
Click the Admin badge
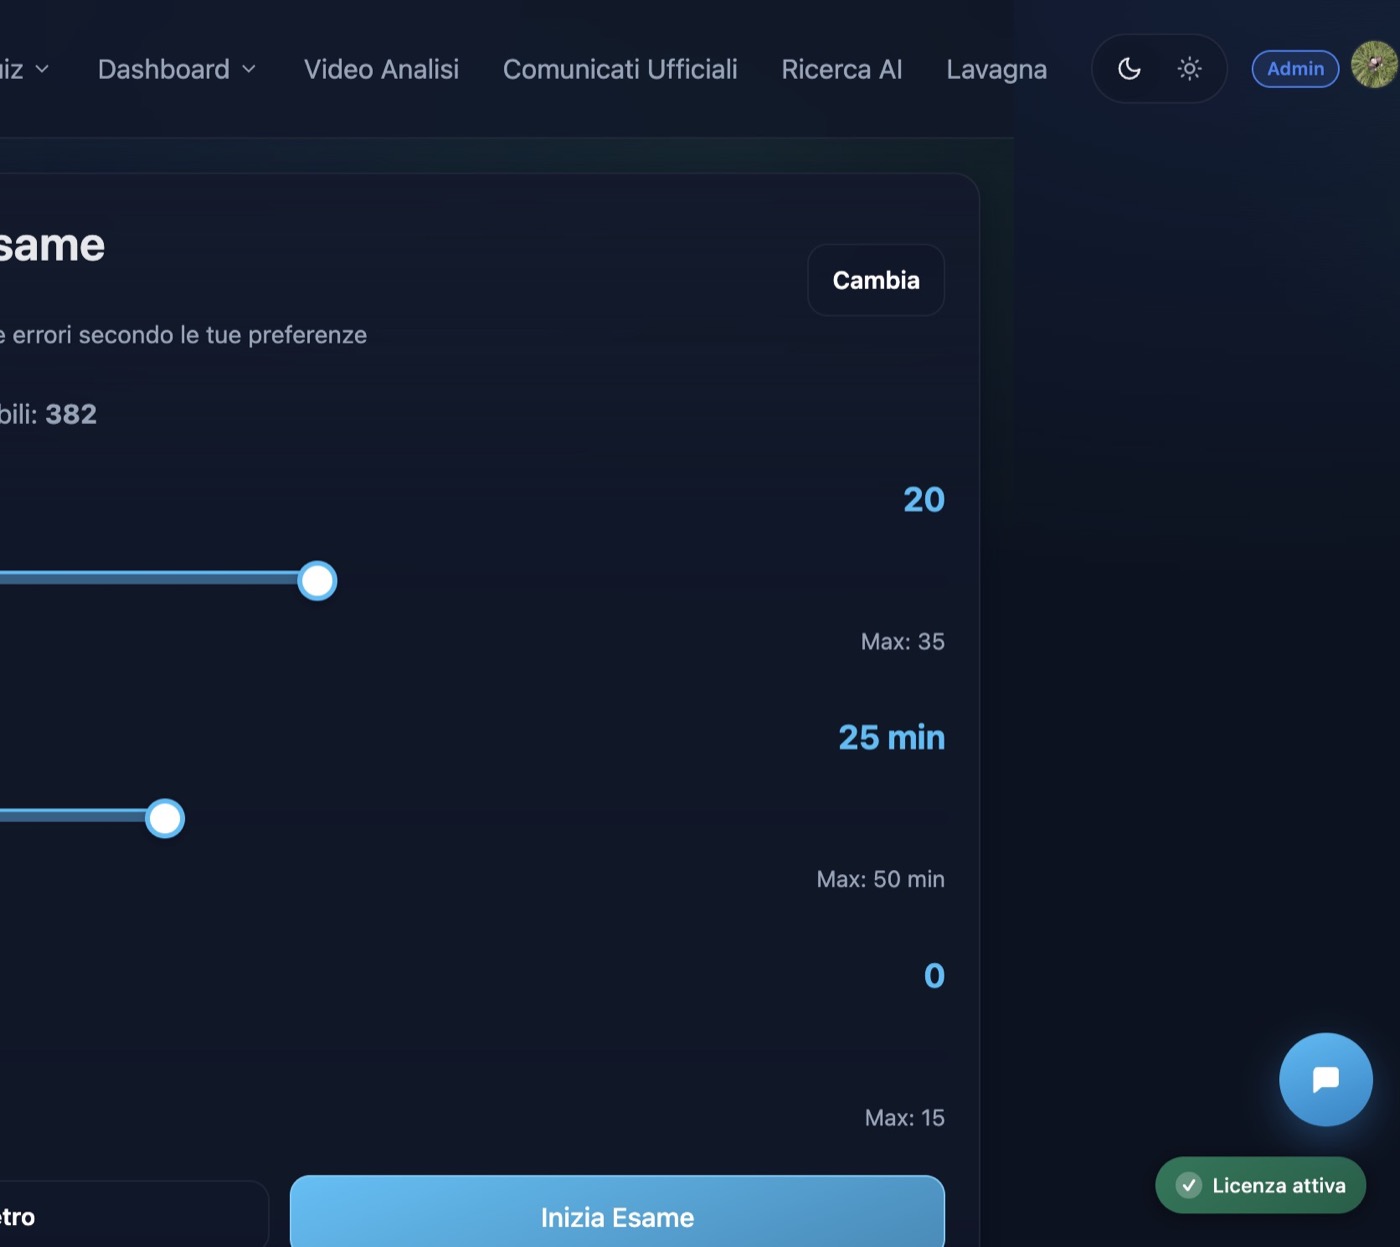pyautogui.click(x=1295, y=69)
